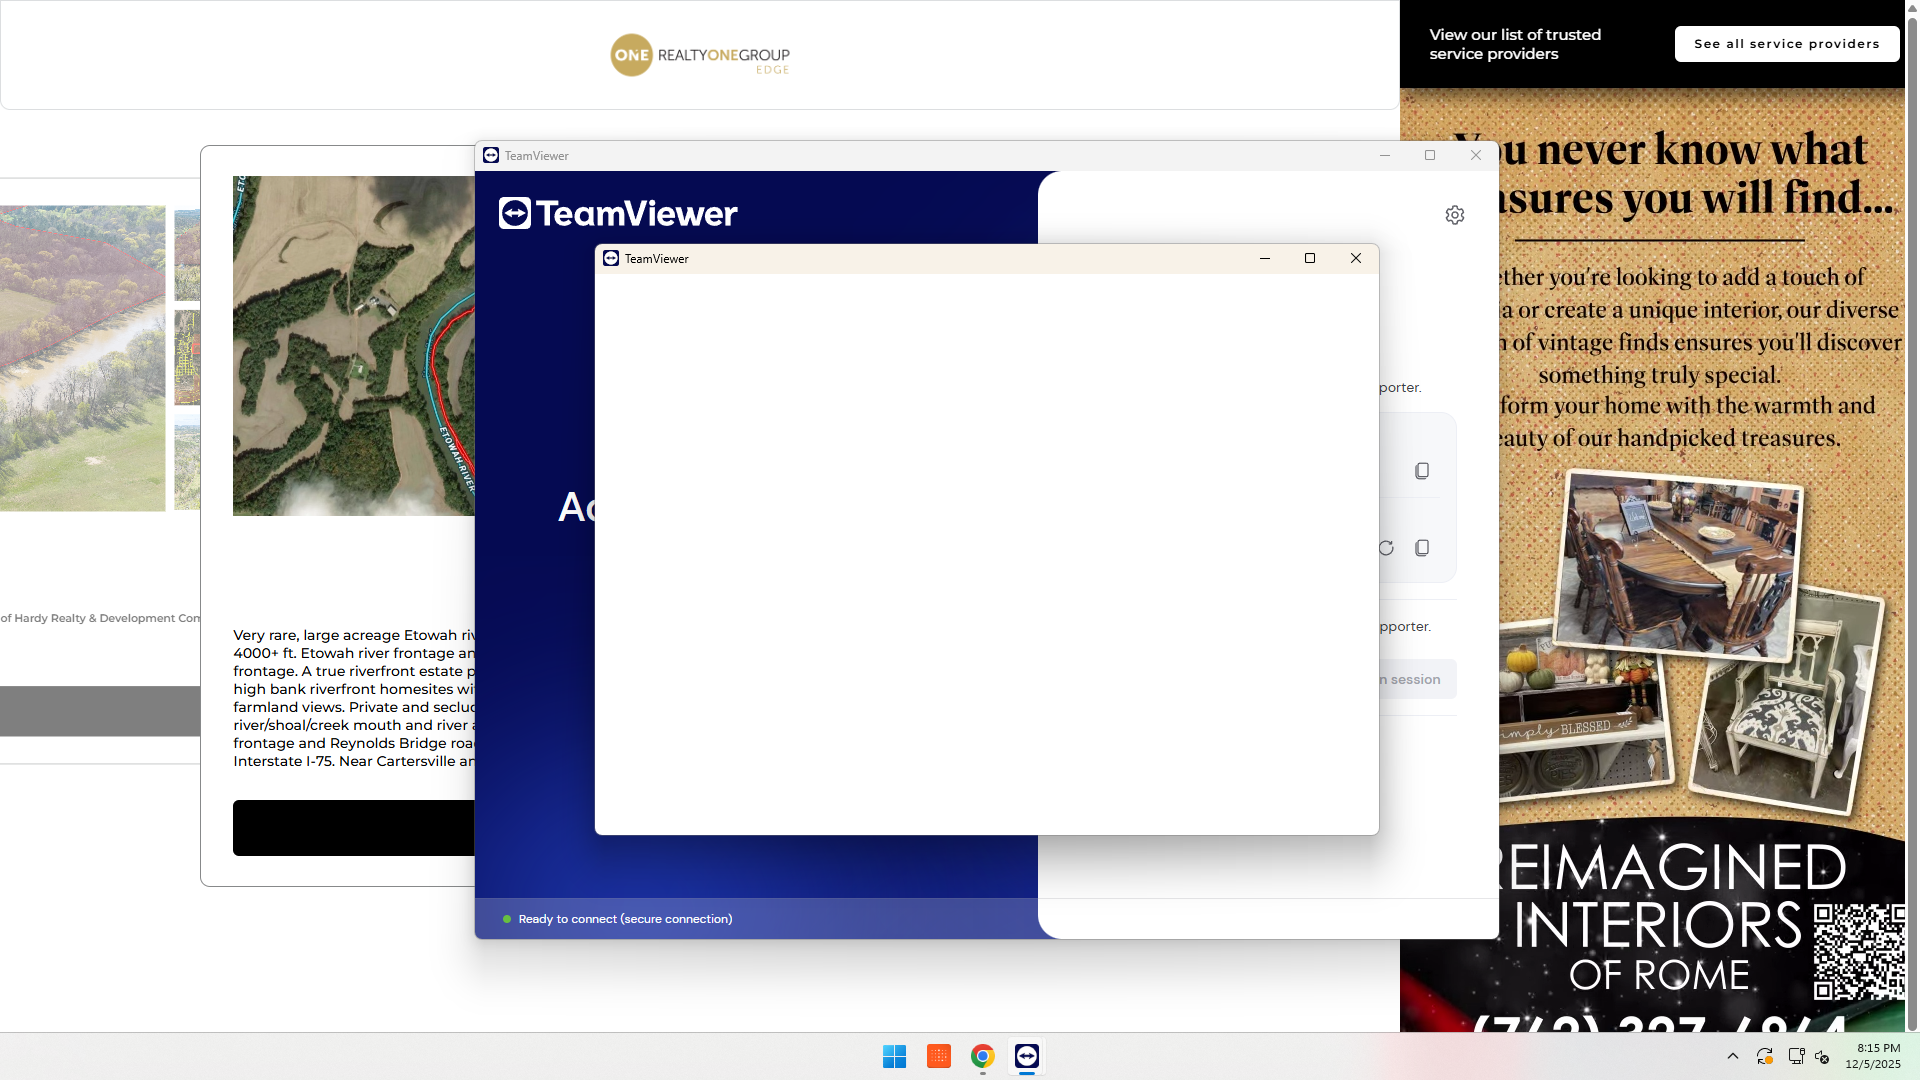Screen dimensions: 1920x1080
Task: Click the See all service providers button
Action: click(x=1786, y=43)
